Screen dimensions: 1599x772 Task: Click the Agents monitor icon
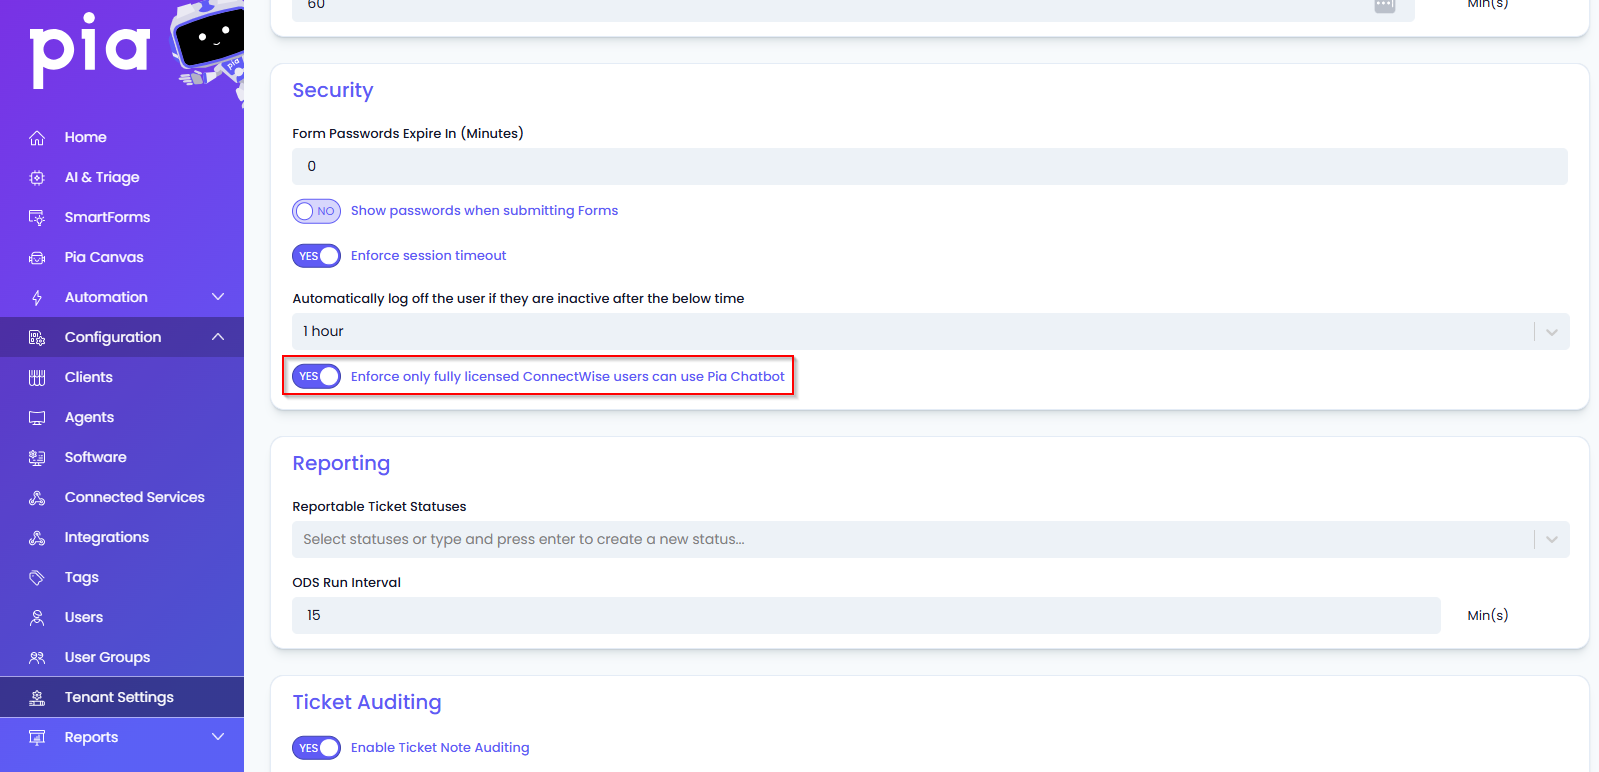37,417
